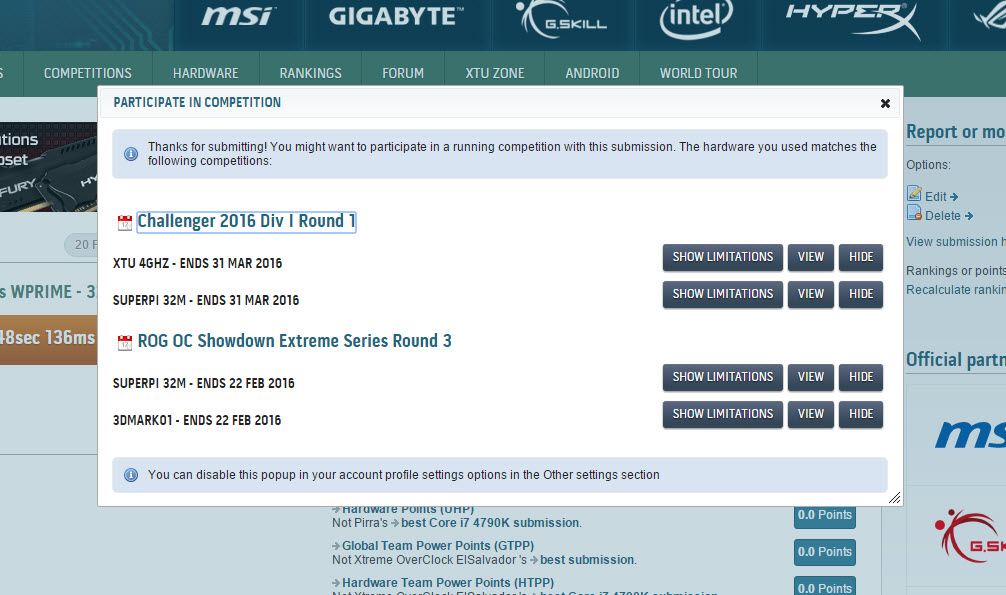
Task: Open View submission link in sidebar
Action: 956,242
